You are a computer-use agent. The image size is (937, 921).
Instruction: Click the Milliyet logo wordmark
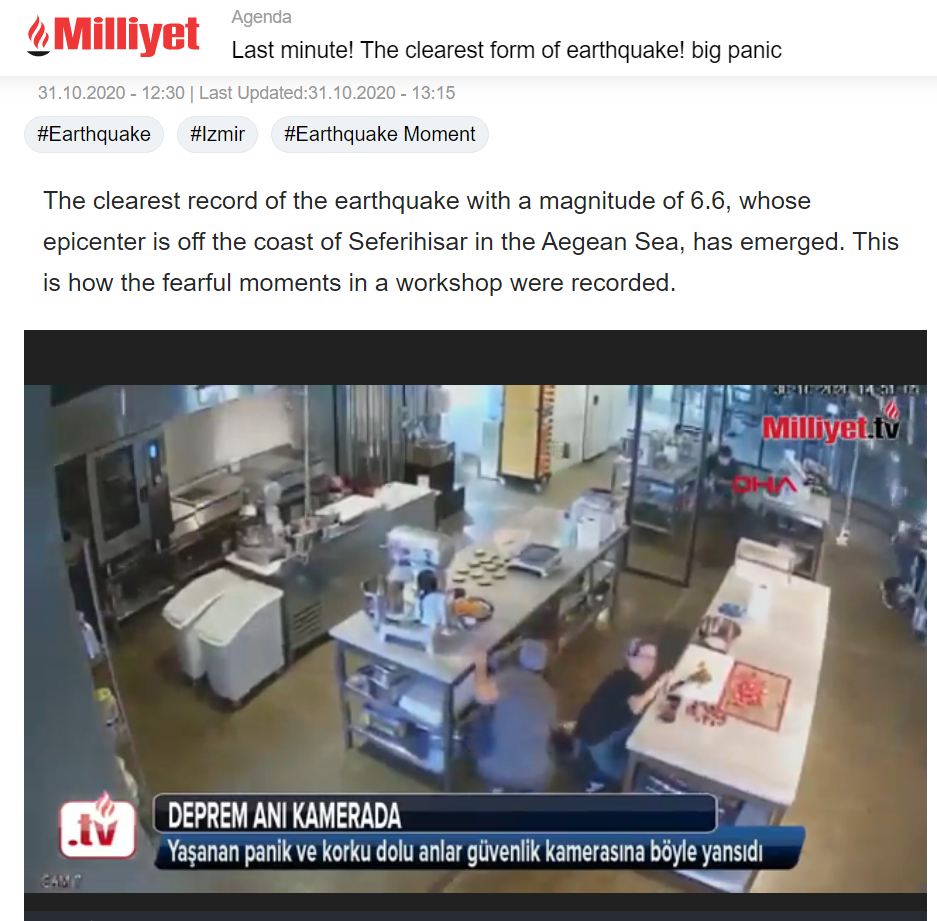(x=126, y=35)
